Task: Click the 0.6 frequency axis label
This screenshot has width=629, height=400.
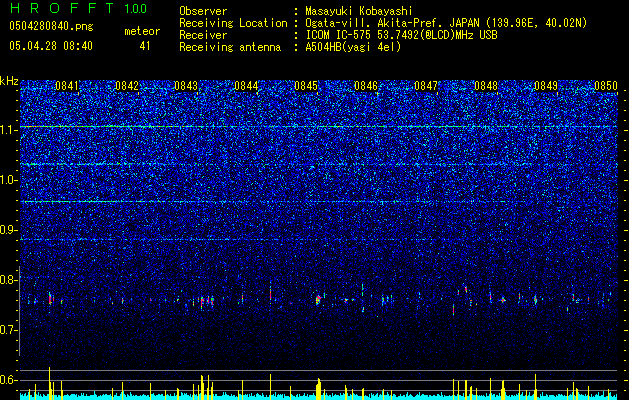Action: [9, 380]
